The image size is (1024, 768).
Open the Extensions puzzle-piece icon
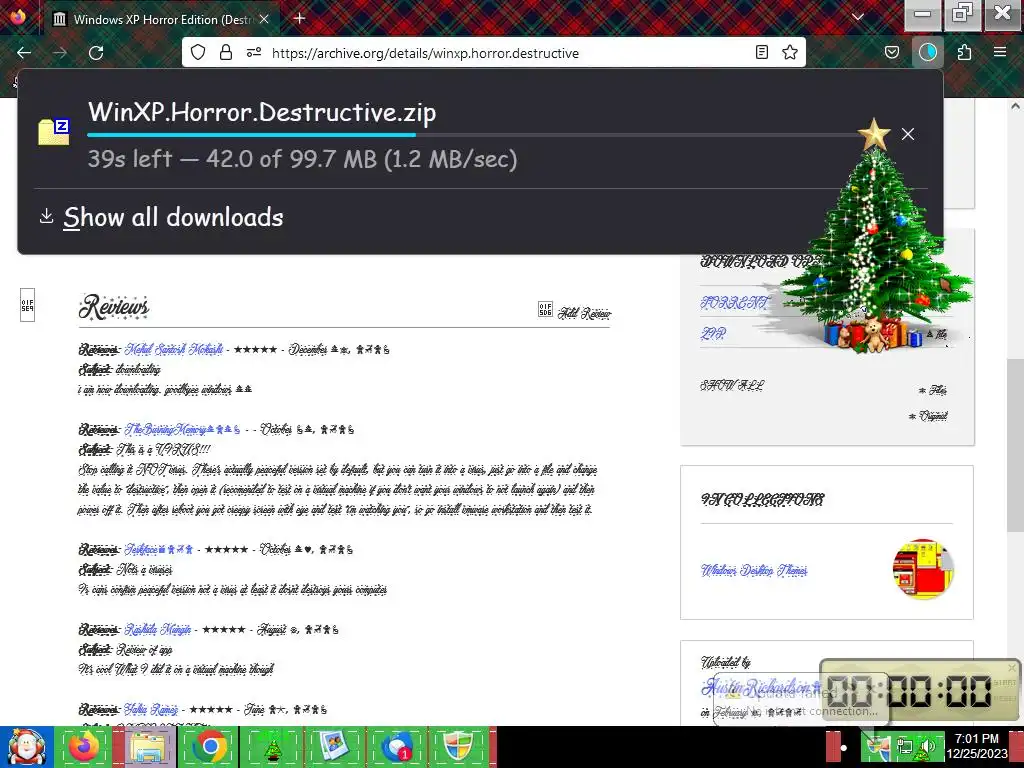pos(964,52)
